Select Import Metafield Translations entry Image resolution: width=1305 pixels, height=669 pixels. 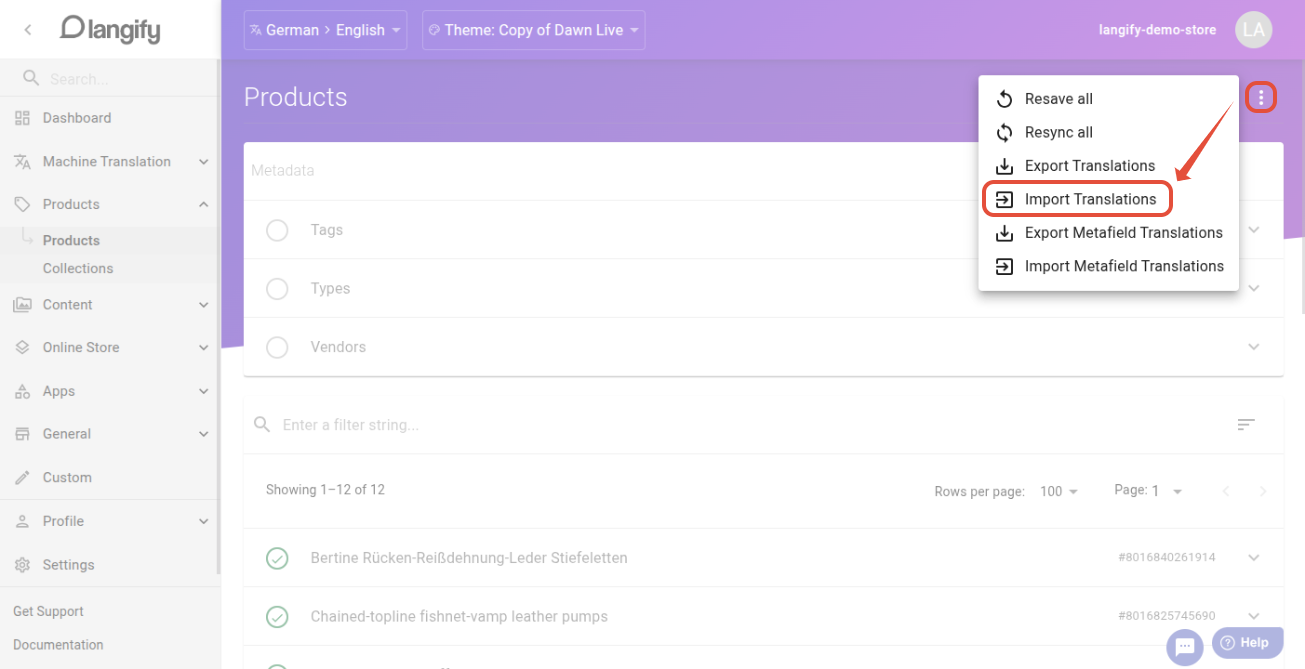[x=1108, y=266]
